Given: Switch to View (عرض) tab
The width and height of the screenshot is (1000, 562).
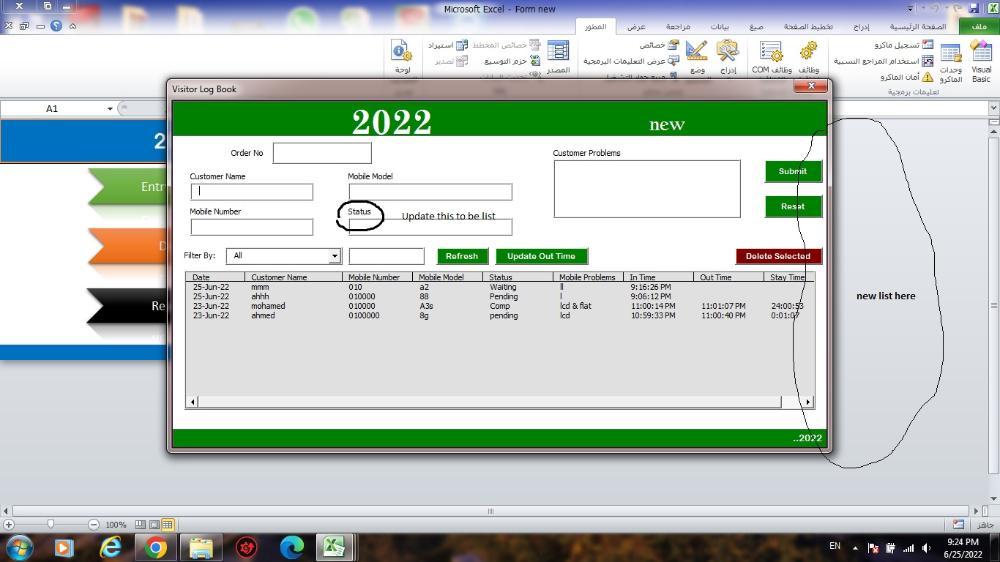Looking at the screenshot, I should tap(636, 26).
